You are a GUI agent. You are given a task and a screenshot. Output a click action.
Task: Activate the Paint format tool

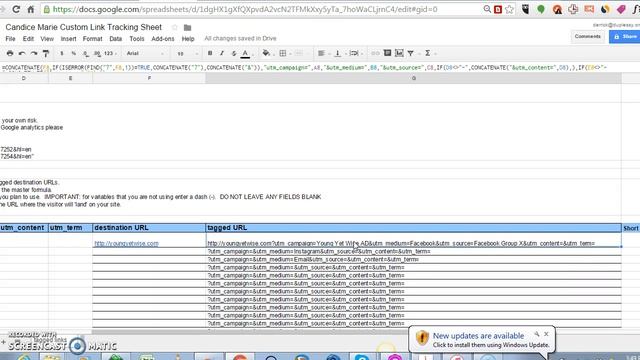coord(46,53)
